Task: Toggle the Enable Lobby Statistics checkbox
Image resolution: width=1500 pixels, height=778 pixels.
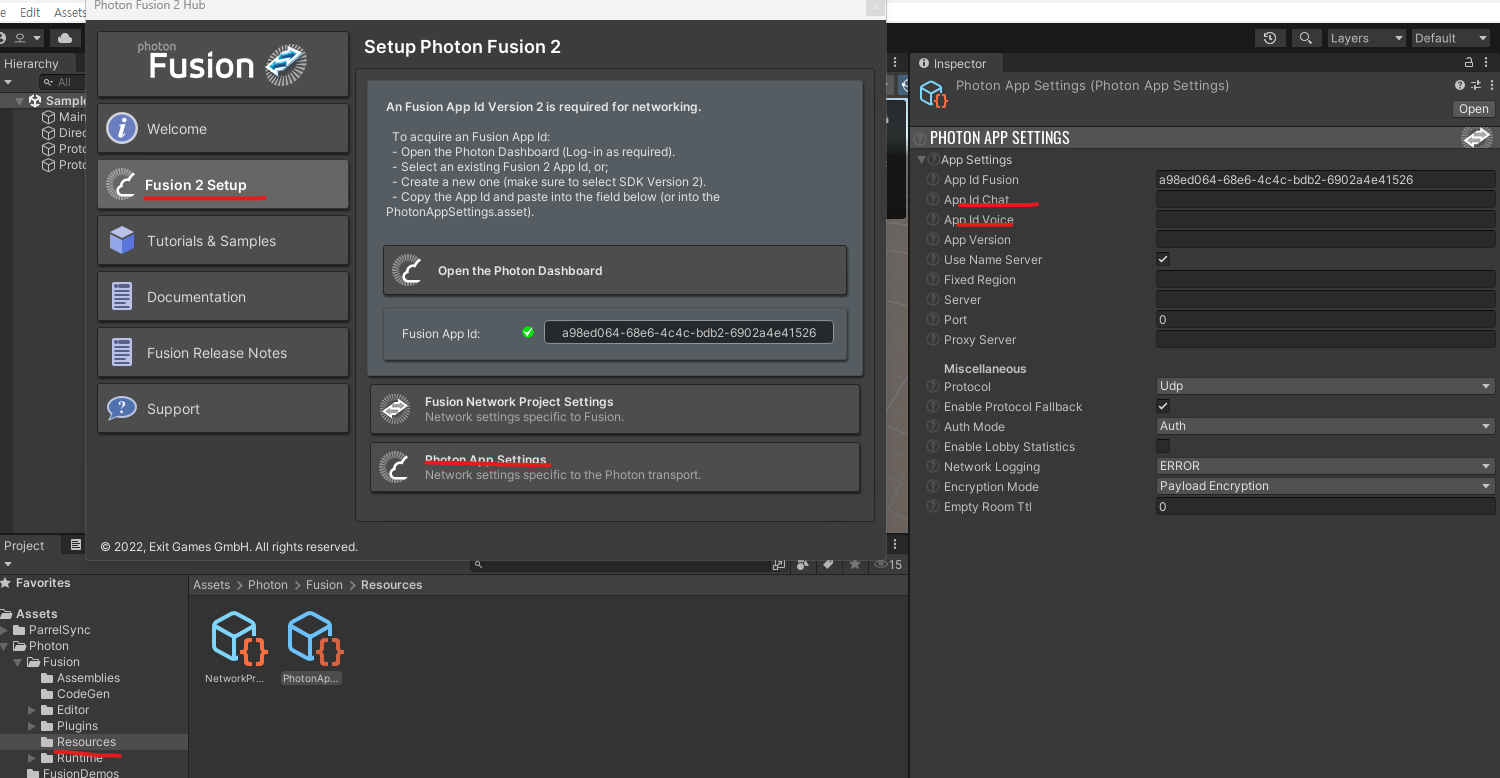Action: 1163,446
